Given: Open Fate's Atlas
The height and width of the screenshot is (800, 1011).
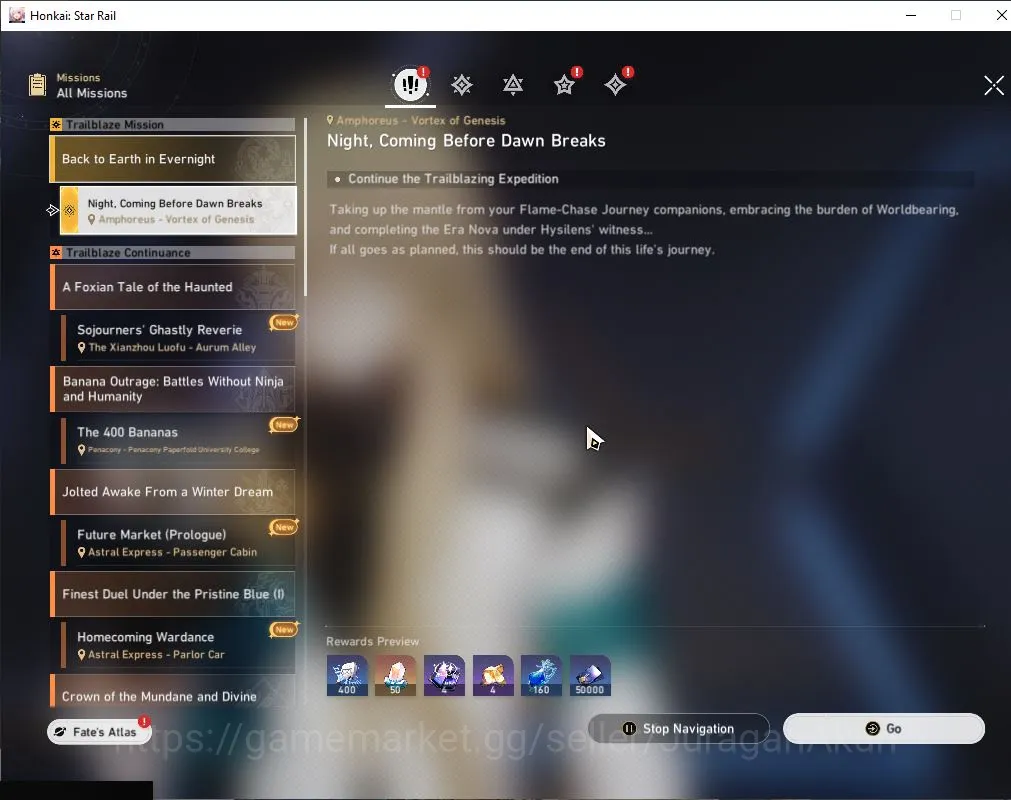Looking at the screenshot, I should (x=99, y=732).
